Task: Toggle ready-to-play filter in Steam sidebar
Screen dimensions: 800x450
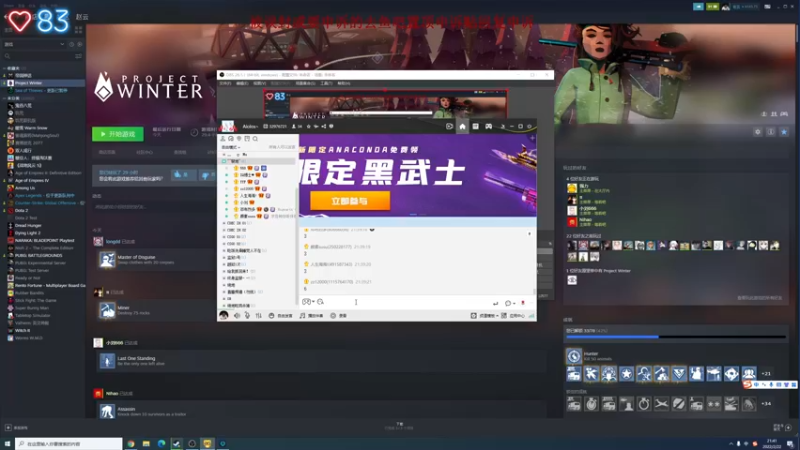Action: tap(79, 44)
